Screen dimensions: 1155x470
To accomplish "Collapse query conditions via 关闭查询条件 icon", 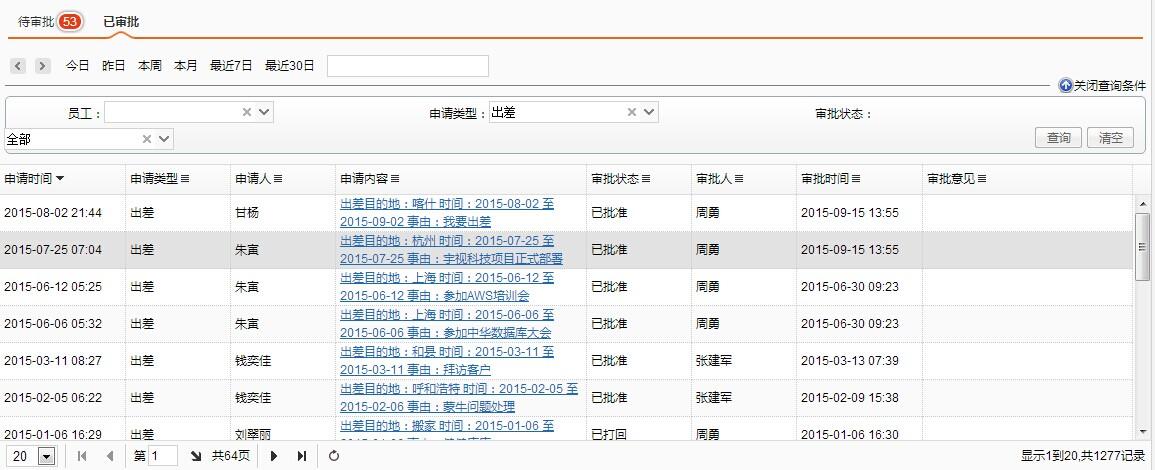I will 1065,86.
